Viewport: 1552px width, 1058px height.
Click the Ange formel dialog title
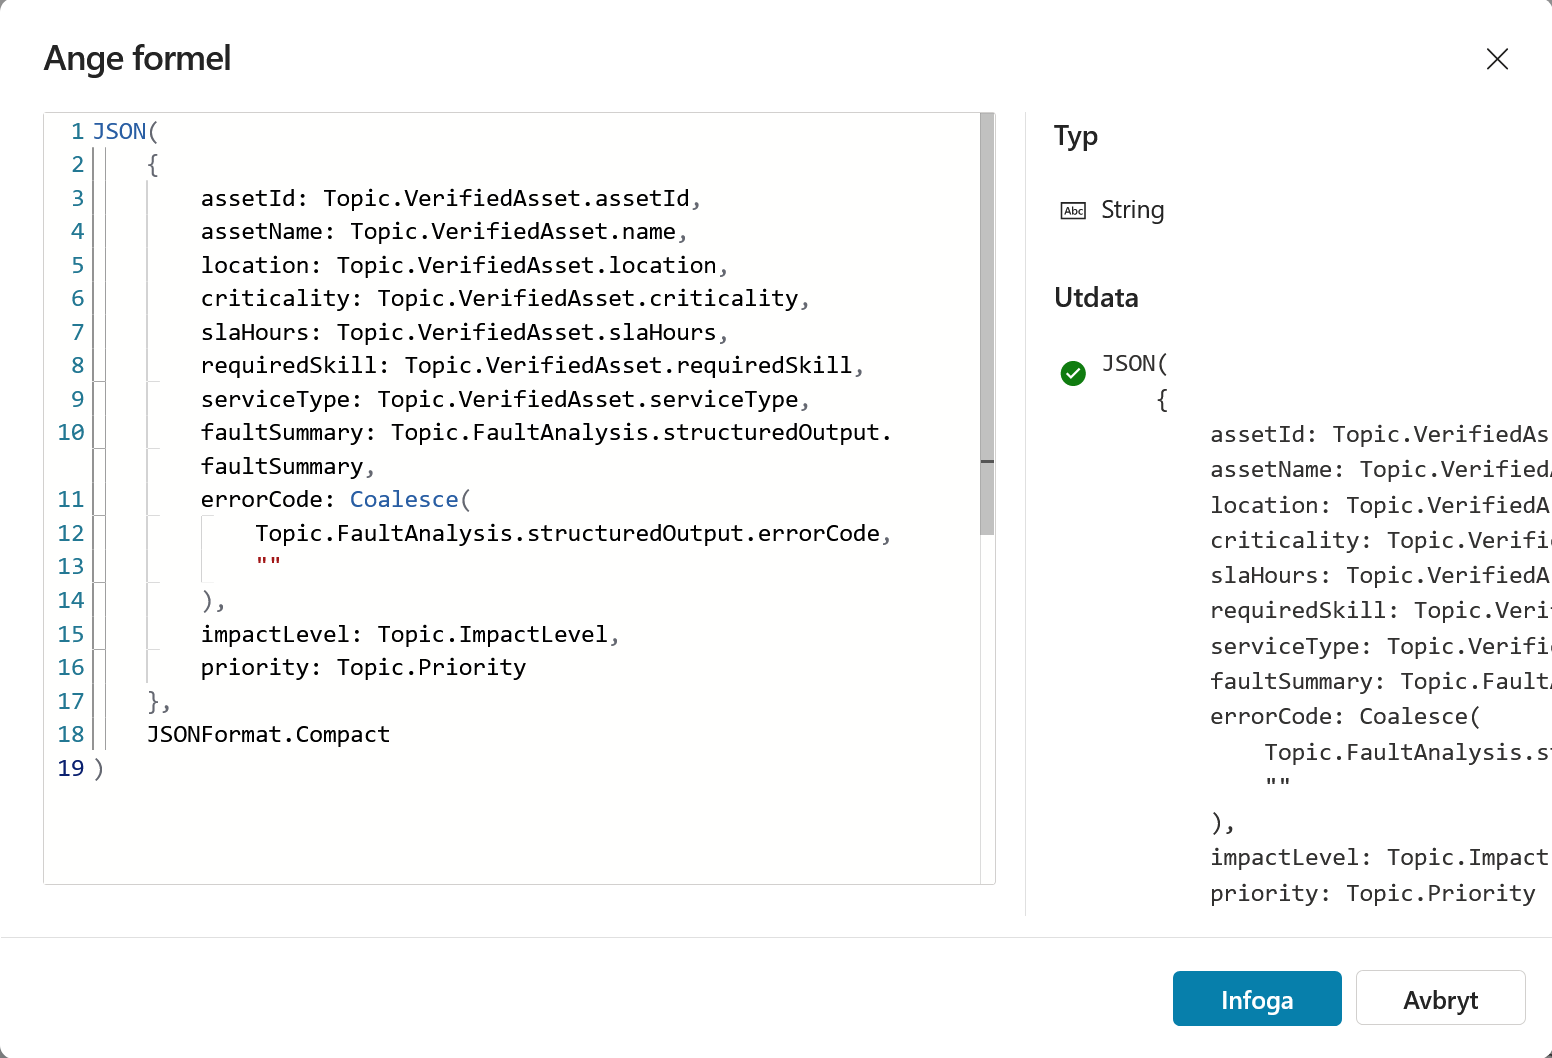coord(138,58)
